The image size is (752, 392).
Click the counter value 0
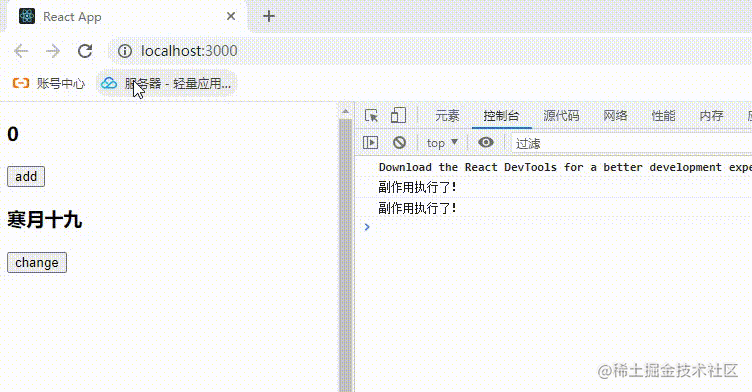[x=13, y=134]
